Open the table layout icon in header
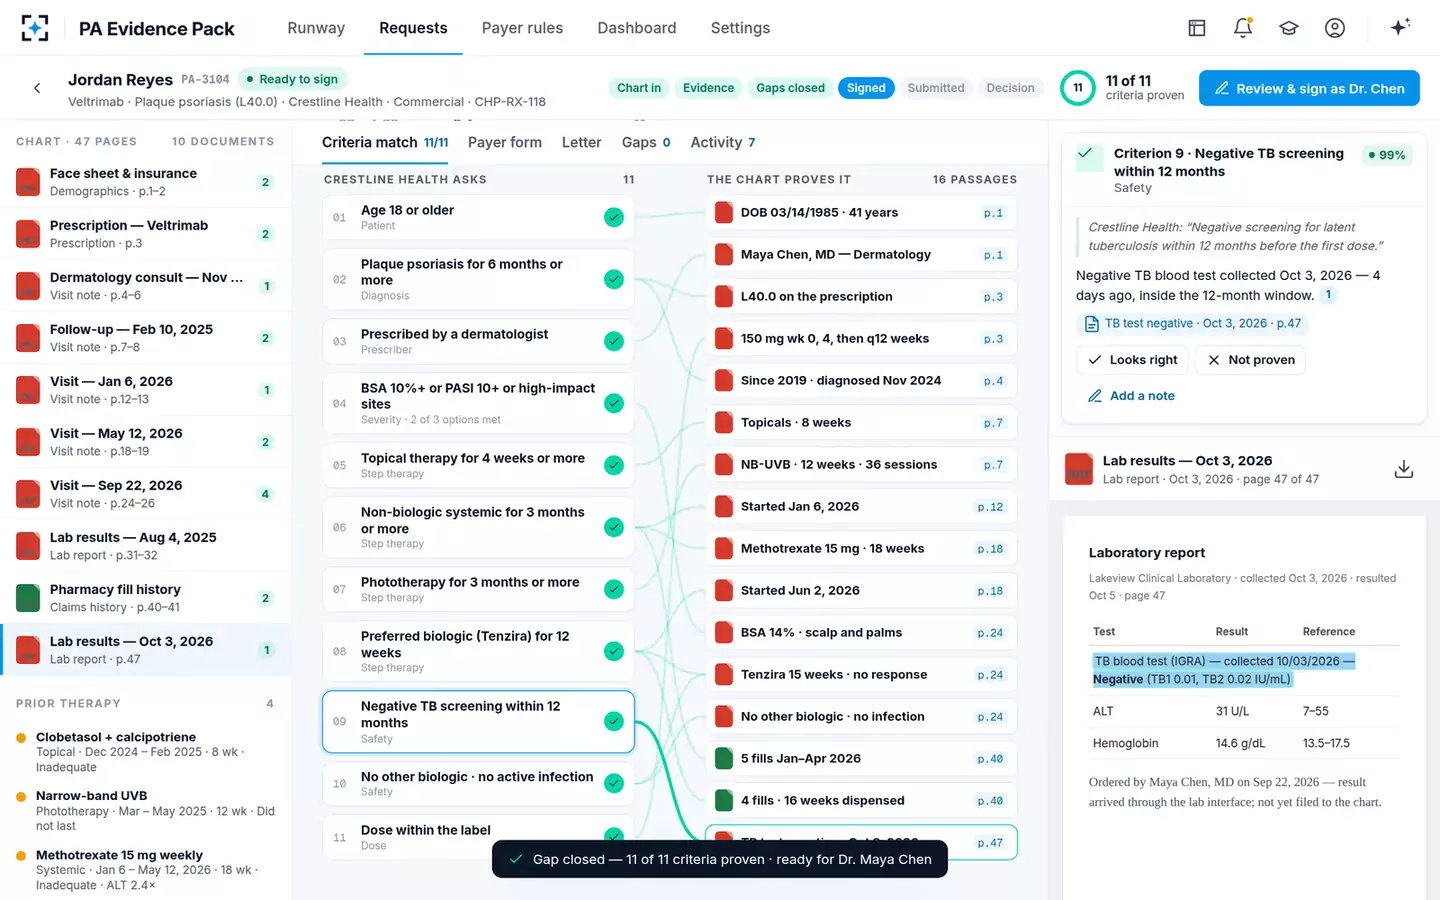1440x900 pixels. pos(1197,28)
